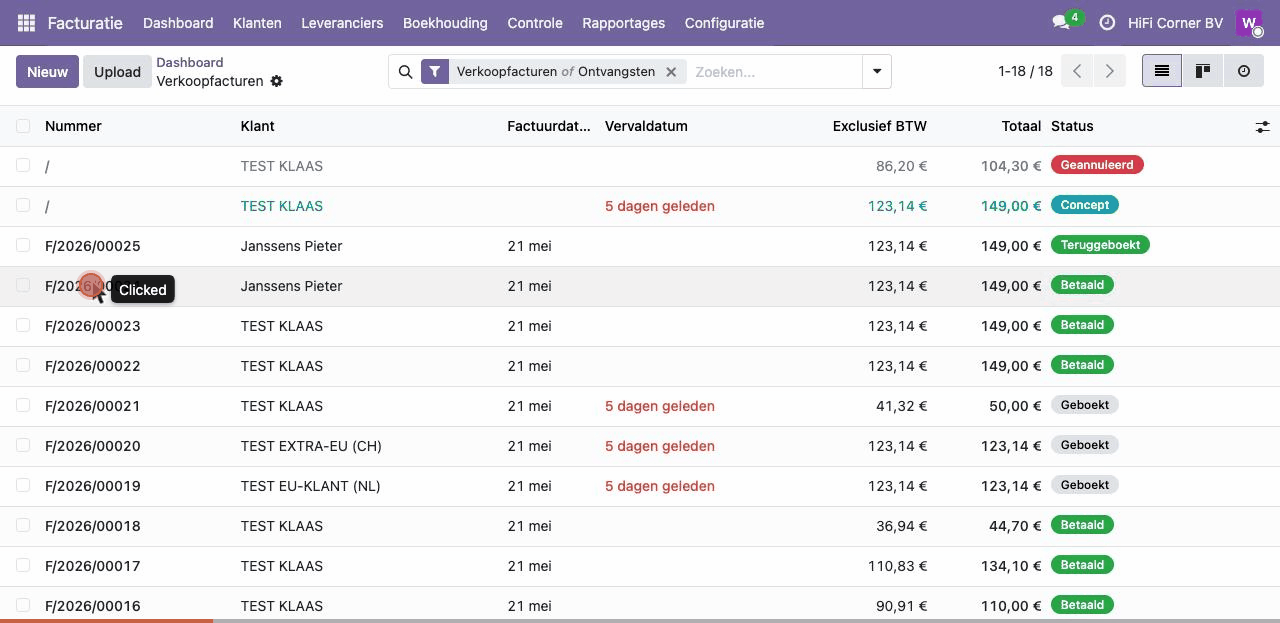Open the Leveranciers menu
The image size is (1280, 623).
[x=342, y=23]
